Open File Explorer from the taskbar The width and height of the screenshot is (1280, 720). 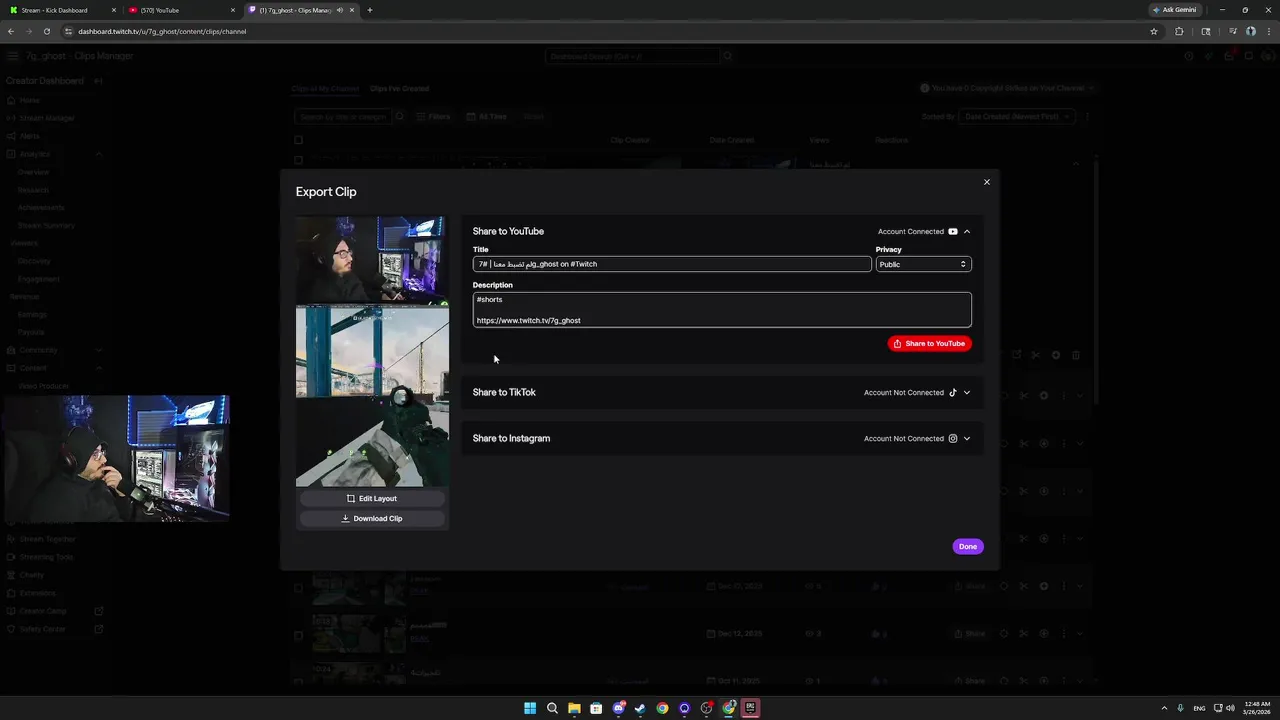click(x=574, y=708)
